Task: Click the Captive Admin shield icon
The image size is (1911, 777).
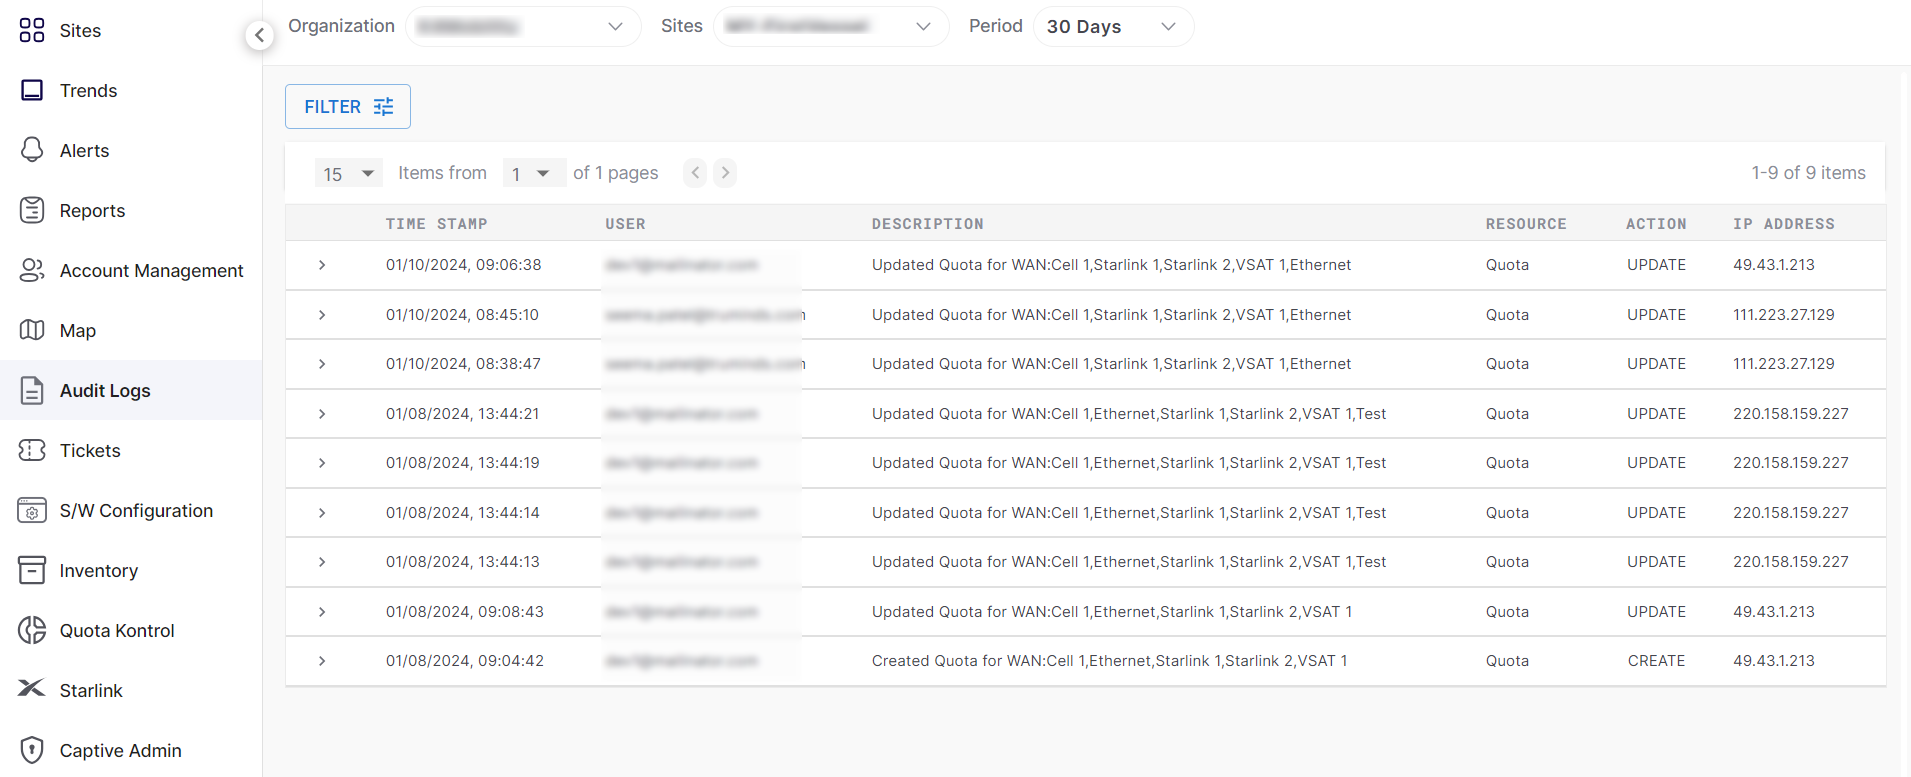Action: (x=32, y=750)
